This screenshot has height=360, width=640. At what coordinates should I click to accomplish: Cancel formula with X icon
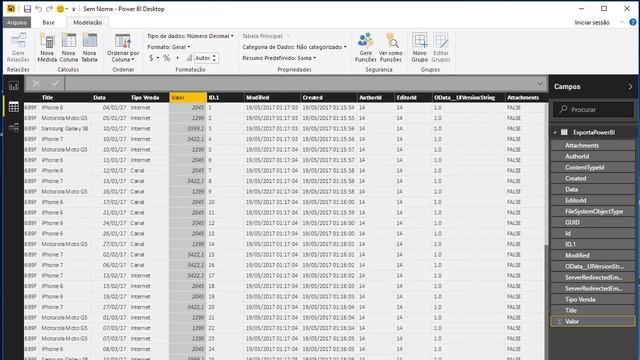point(36,84)
